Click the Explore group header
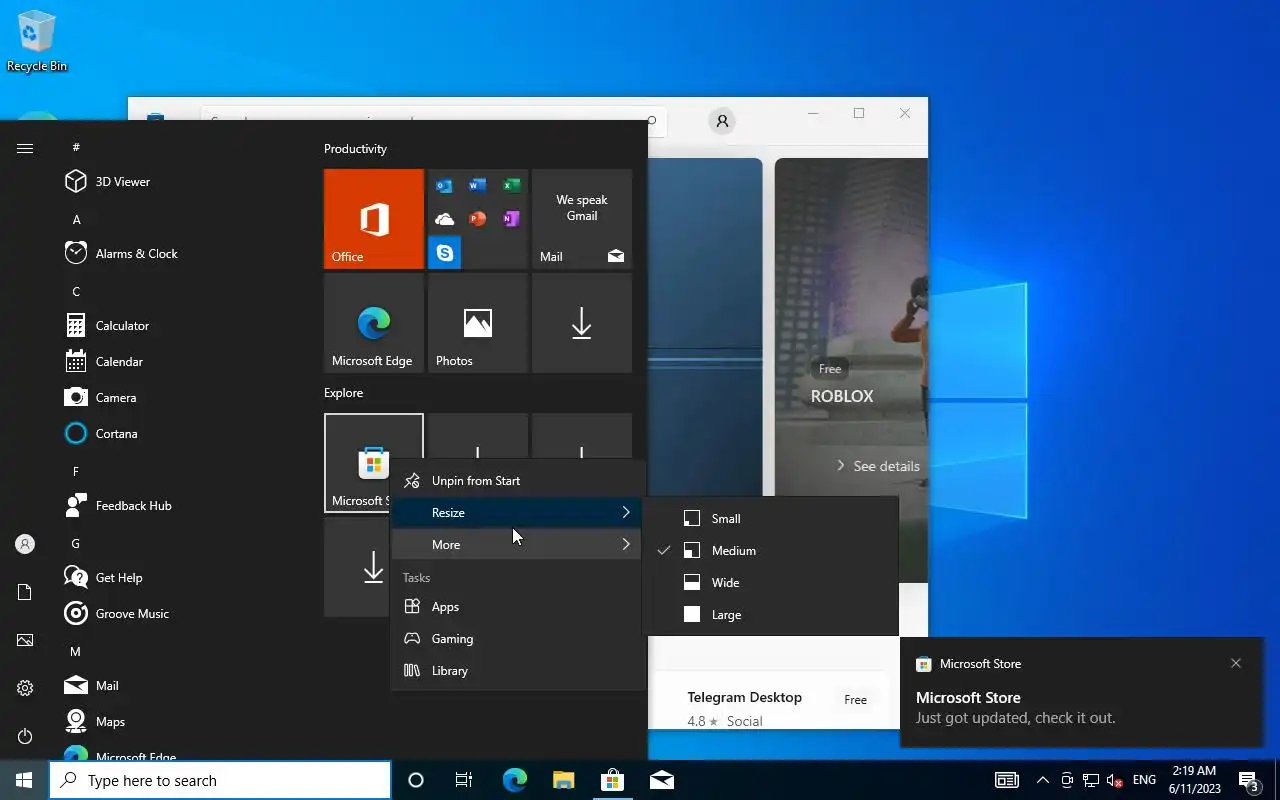 pos(343,393)
